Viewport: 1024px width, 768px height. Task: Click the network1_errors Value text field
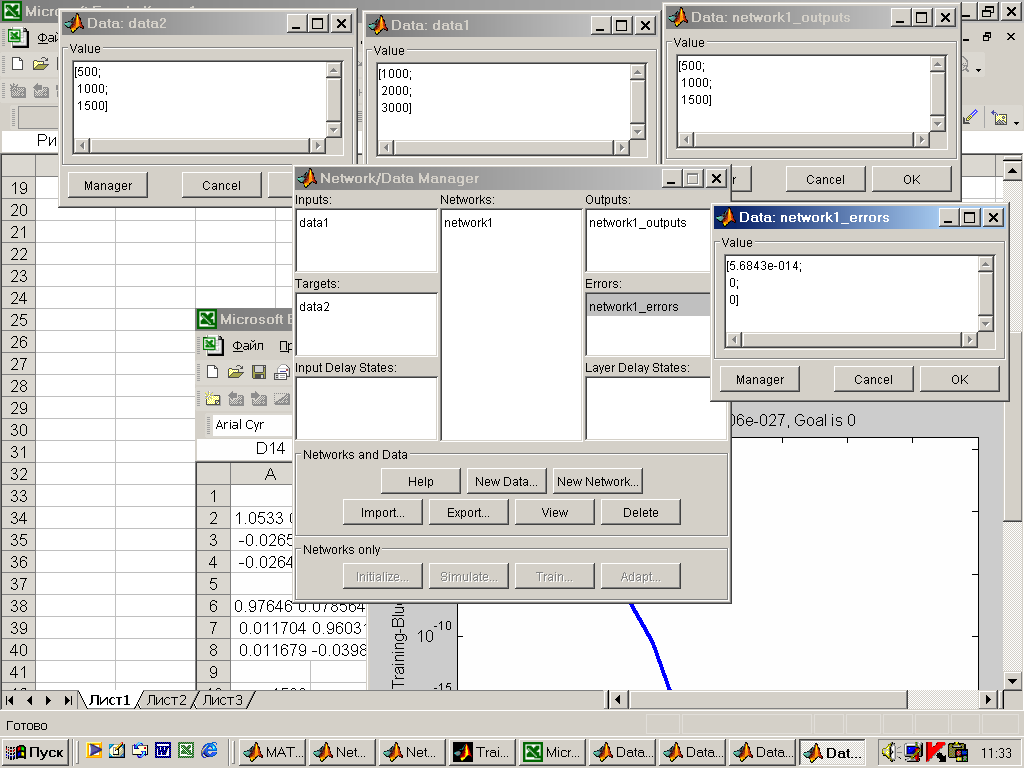click(x=851, y=294)
